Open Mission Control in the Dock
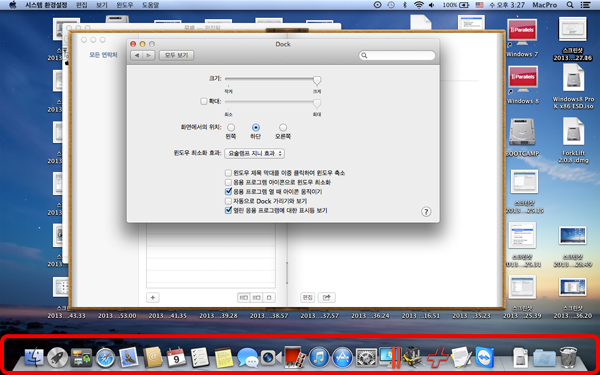600x375 pixels. (81, 358)
